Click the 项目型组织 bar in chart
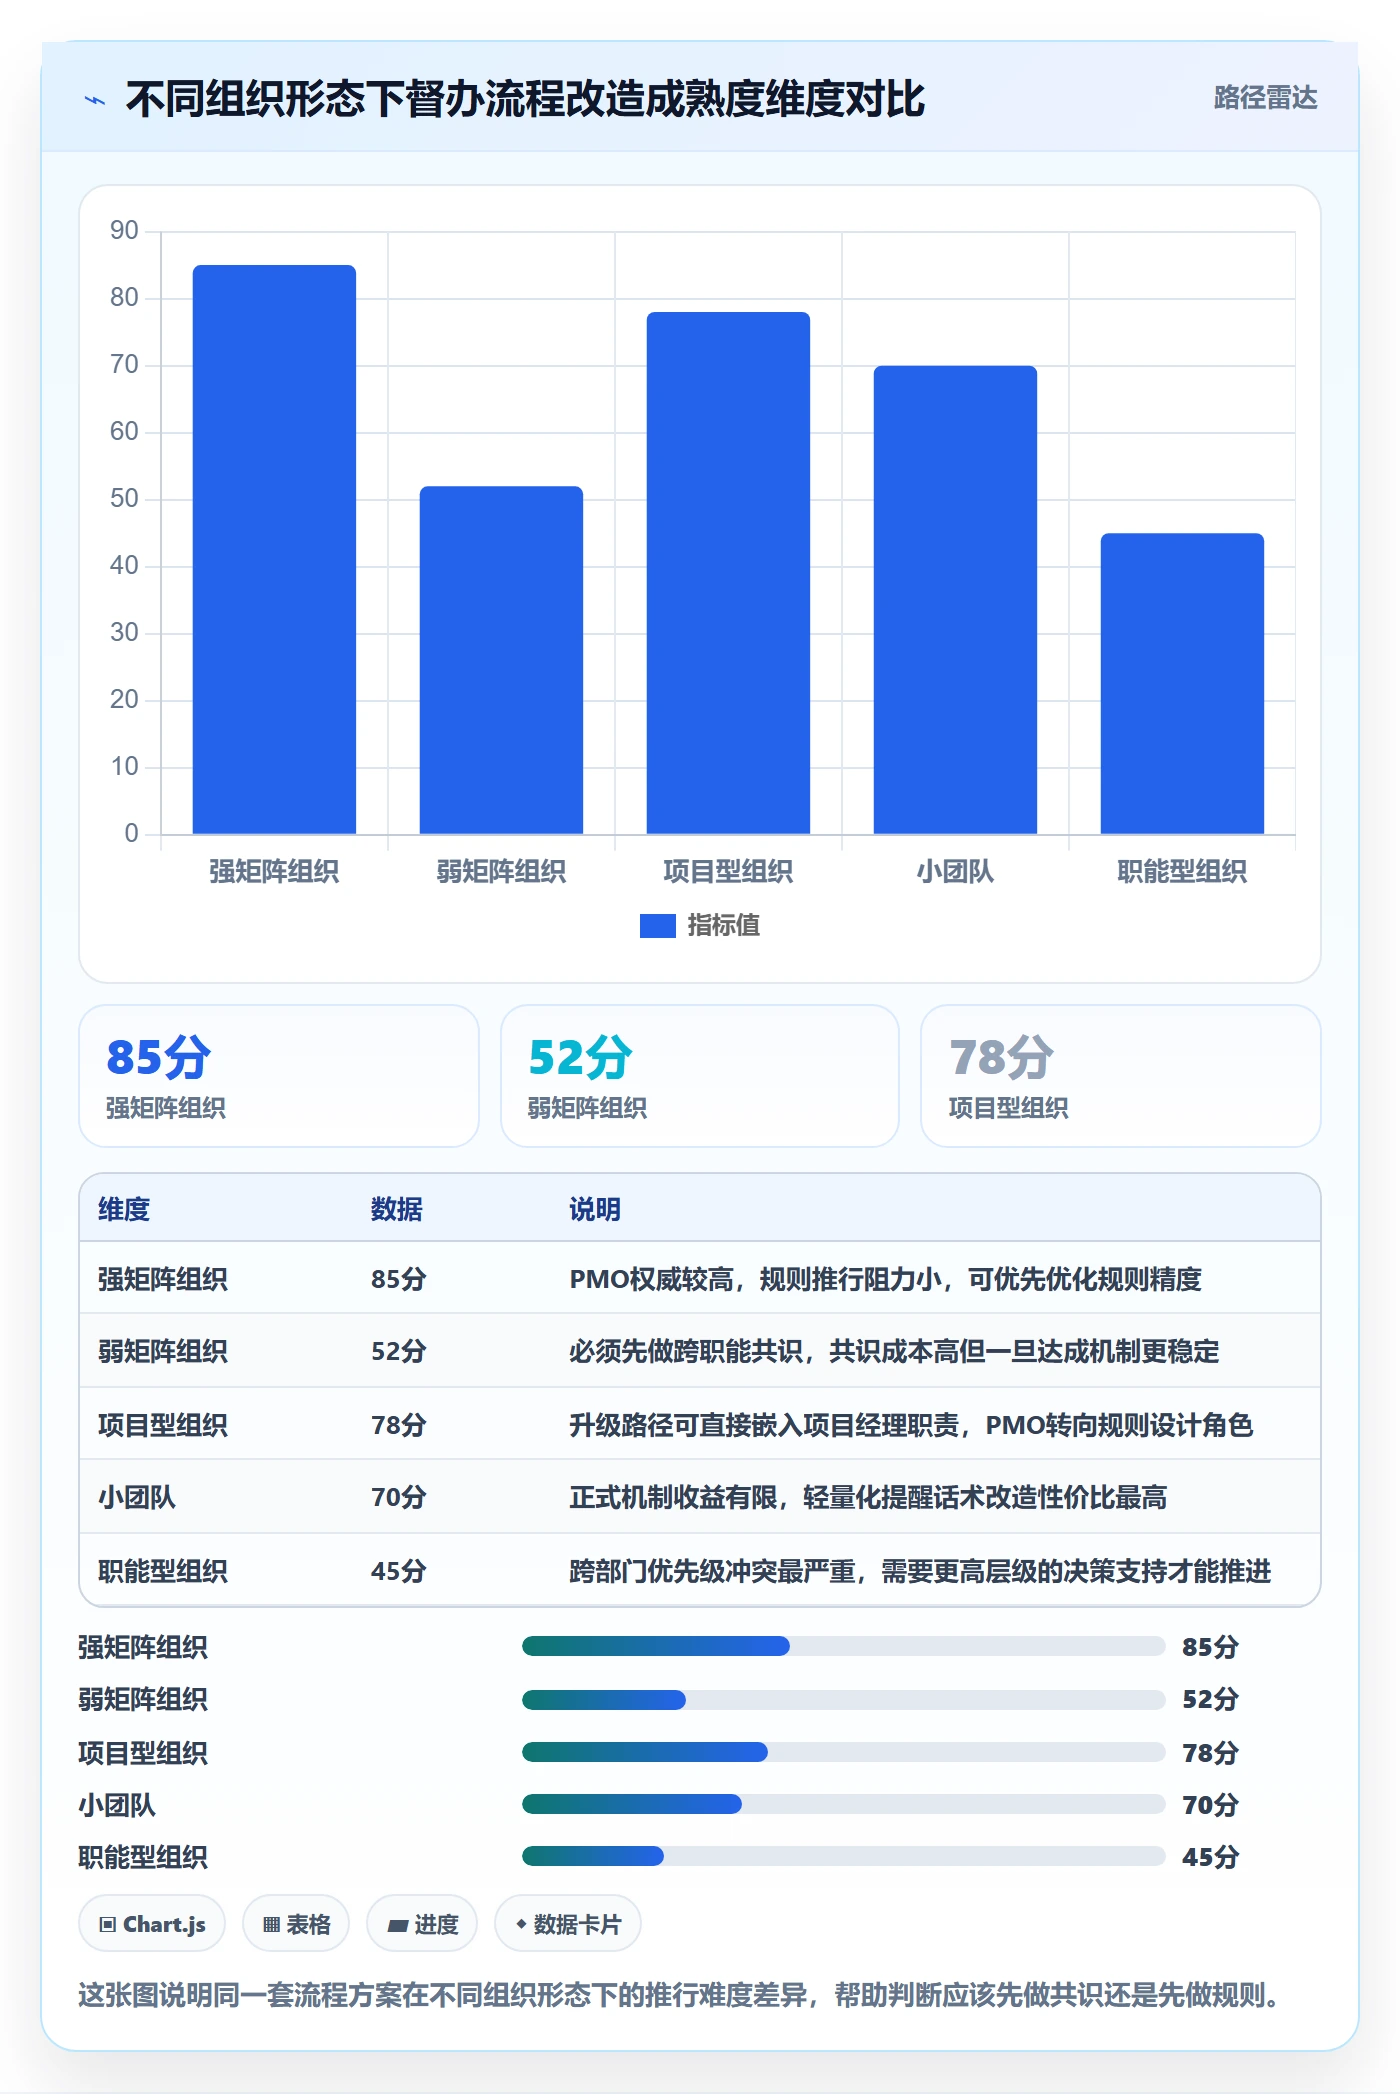 click(728, 573)
